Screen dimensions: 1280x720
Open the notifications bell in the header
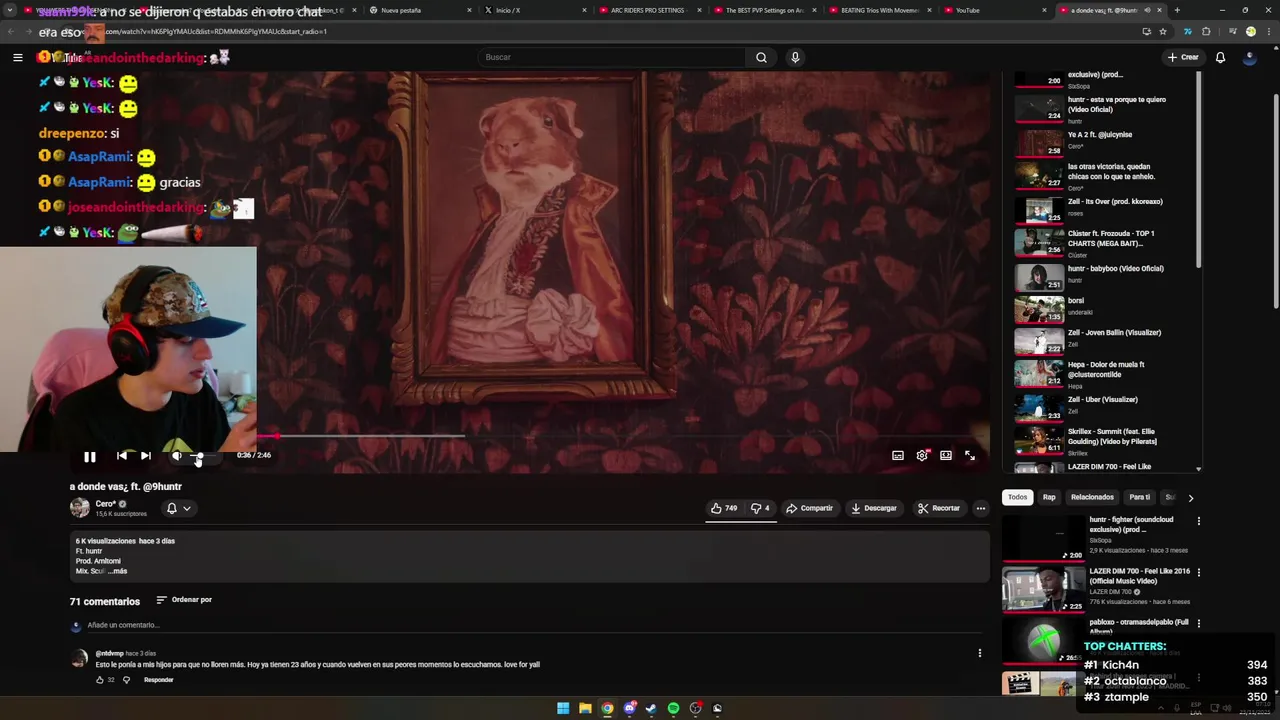point(1220,57)
